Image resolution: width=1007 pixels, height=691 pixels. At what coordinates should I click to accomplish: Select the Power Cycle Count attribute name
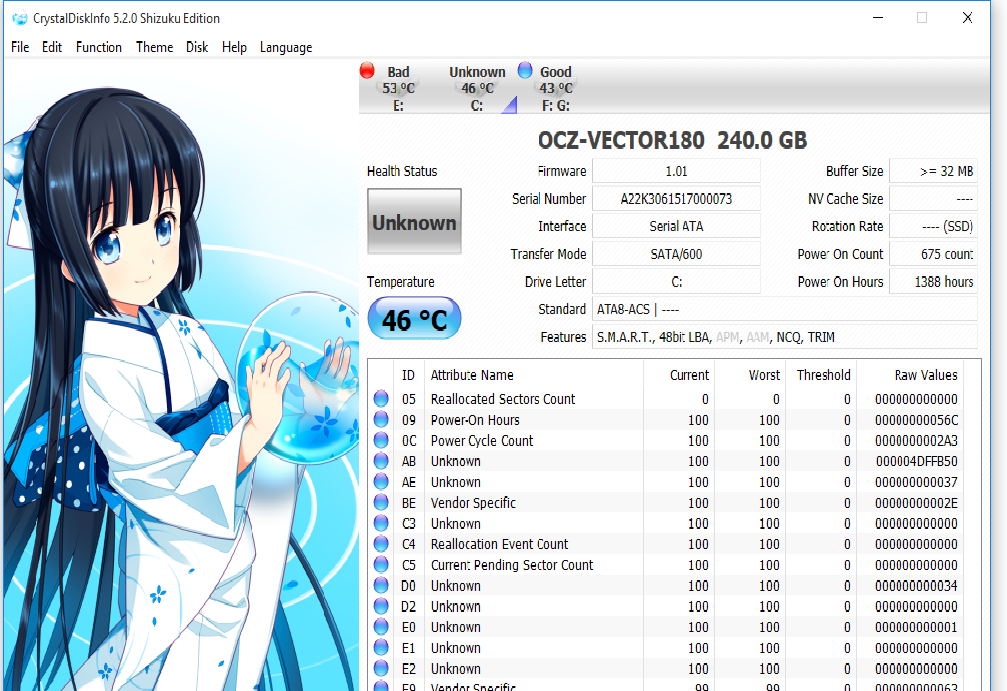(x=482, y=441)
